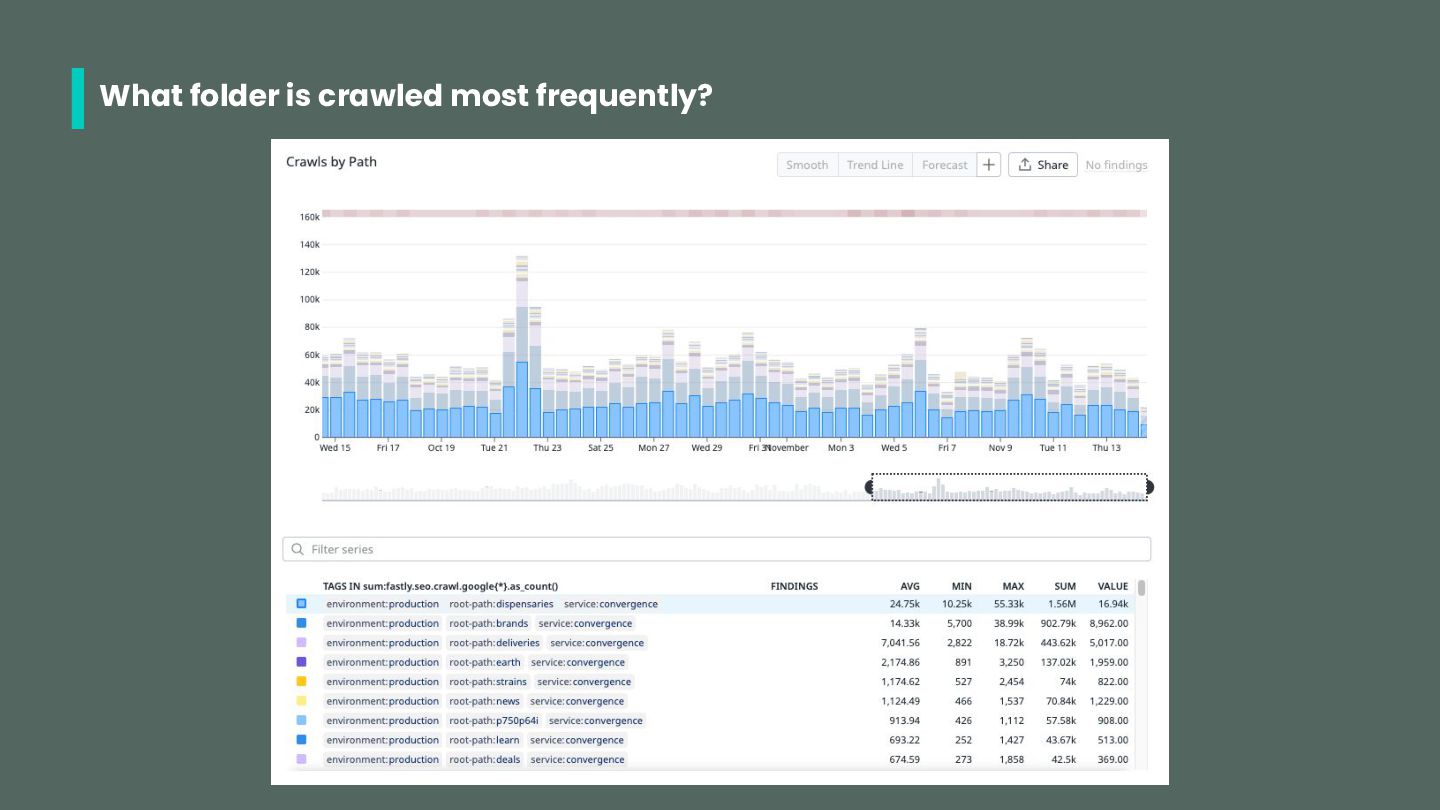
Task: Click the right handle of the time range selector
Action: (1149, 487)
